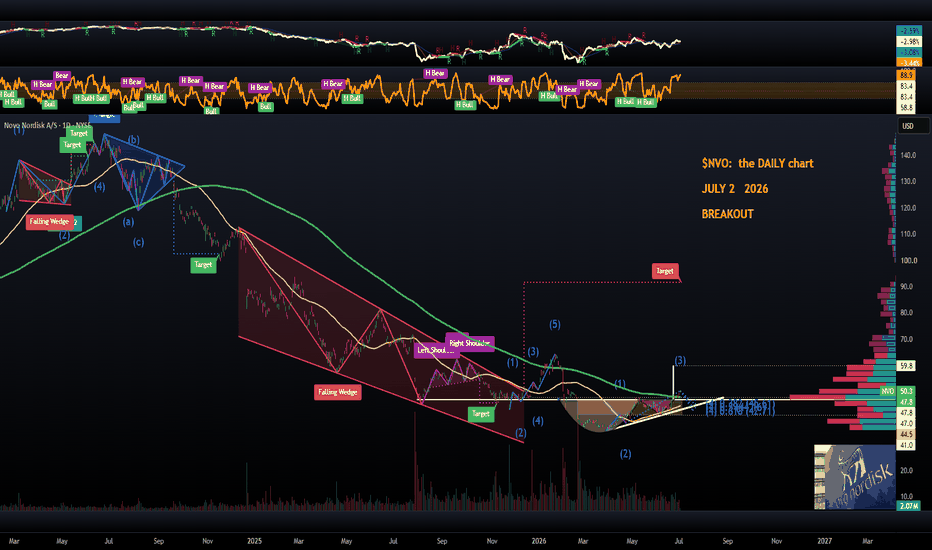Click the -3.44% orange indicator value
The width and height of the screenshot is (932, 550).
click(x=909, y=62)
